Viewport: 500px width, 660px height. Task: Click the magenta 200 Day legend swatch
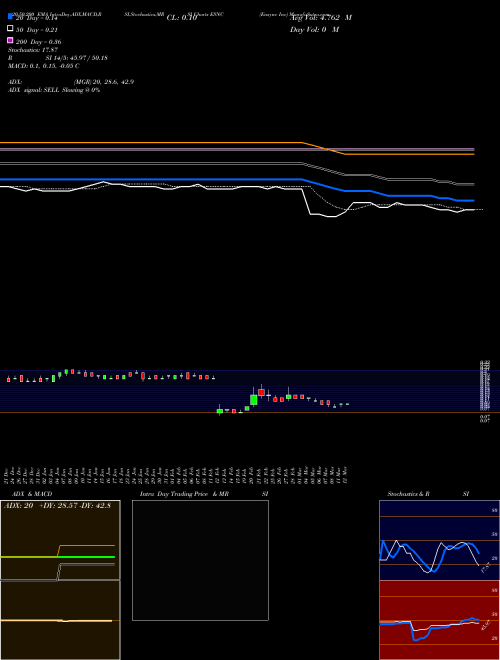(x=10, y=40)
